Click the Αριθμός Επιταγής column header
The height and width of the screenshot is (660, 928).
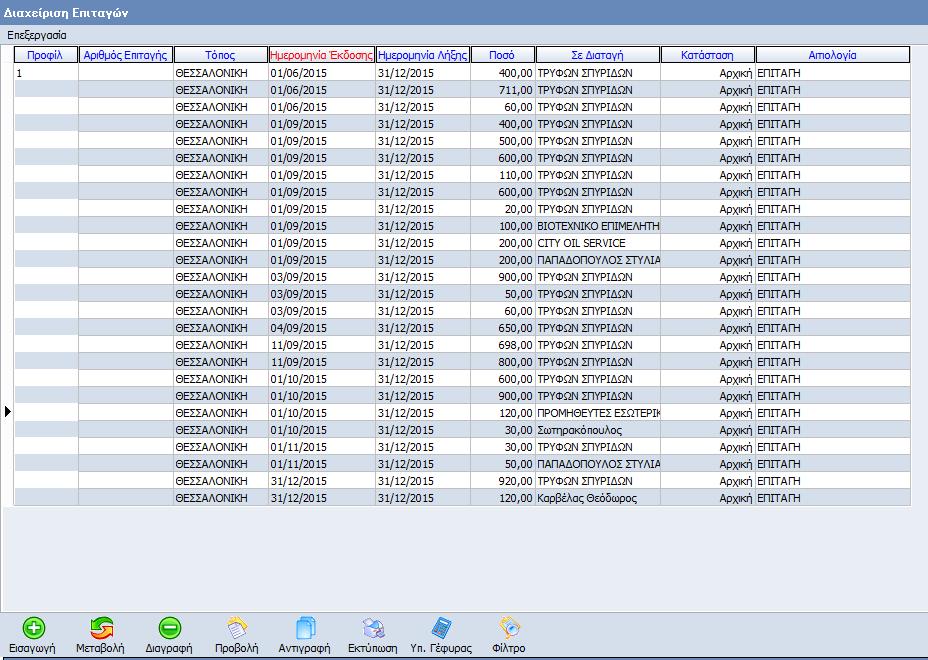pos(126,55)
